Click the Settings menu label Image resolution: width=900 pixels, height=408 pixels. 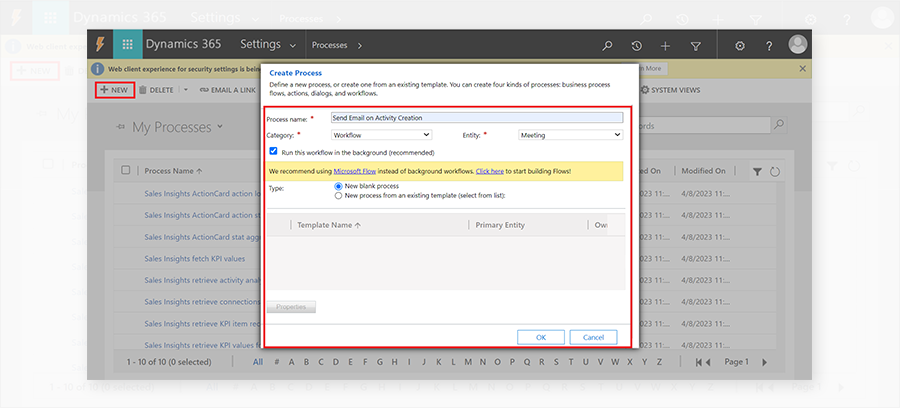pyautogui.click(x=261, y=45)
